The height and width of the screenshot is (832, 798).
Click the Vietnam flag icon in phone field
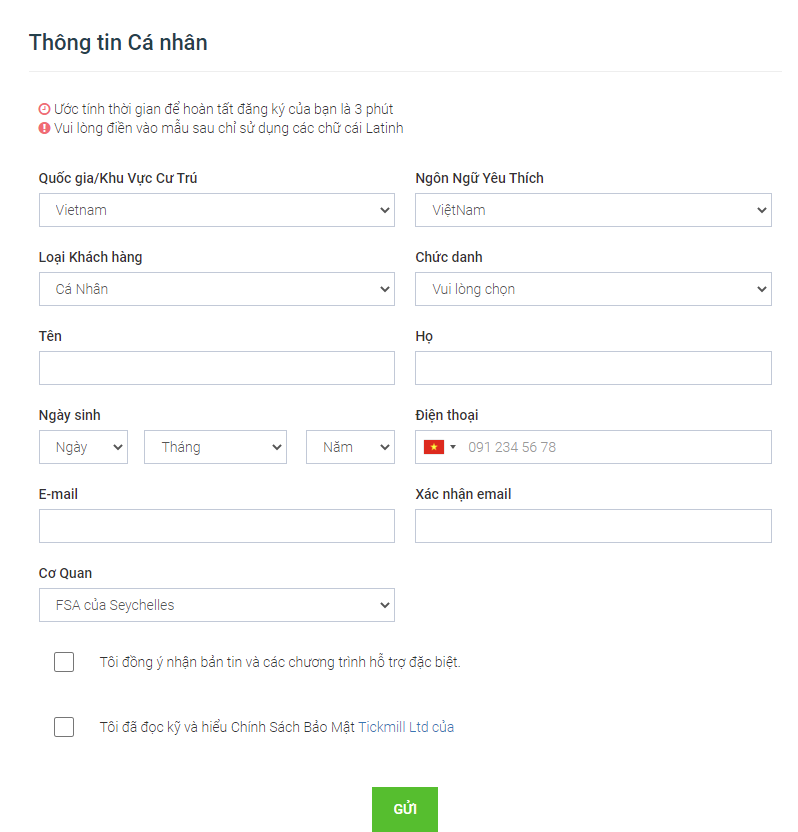coord(433,447)
